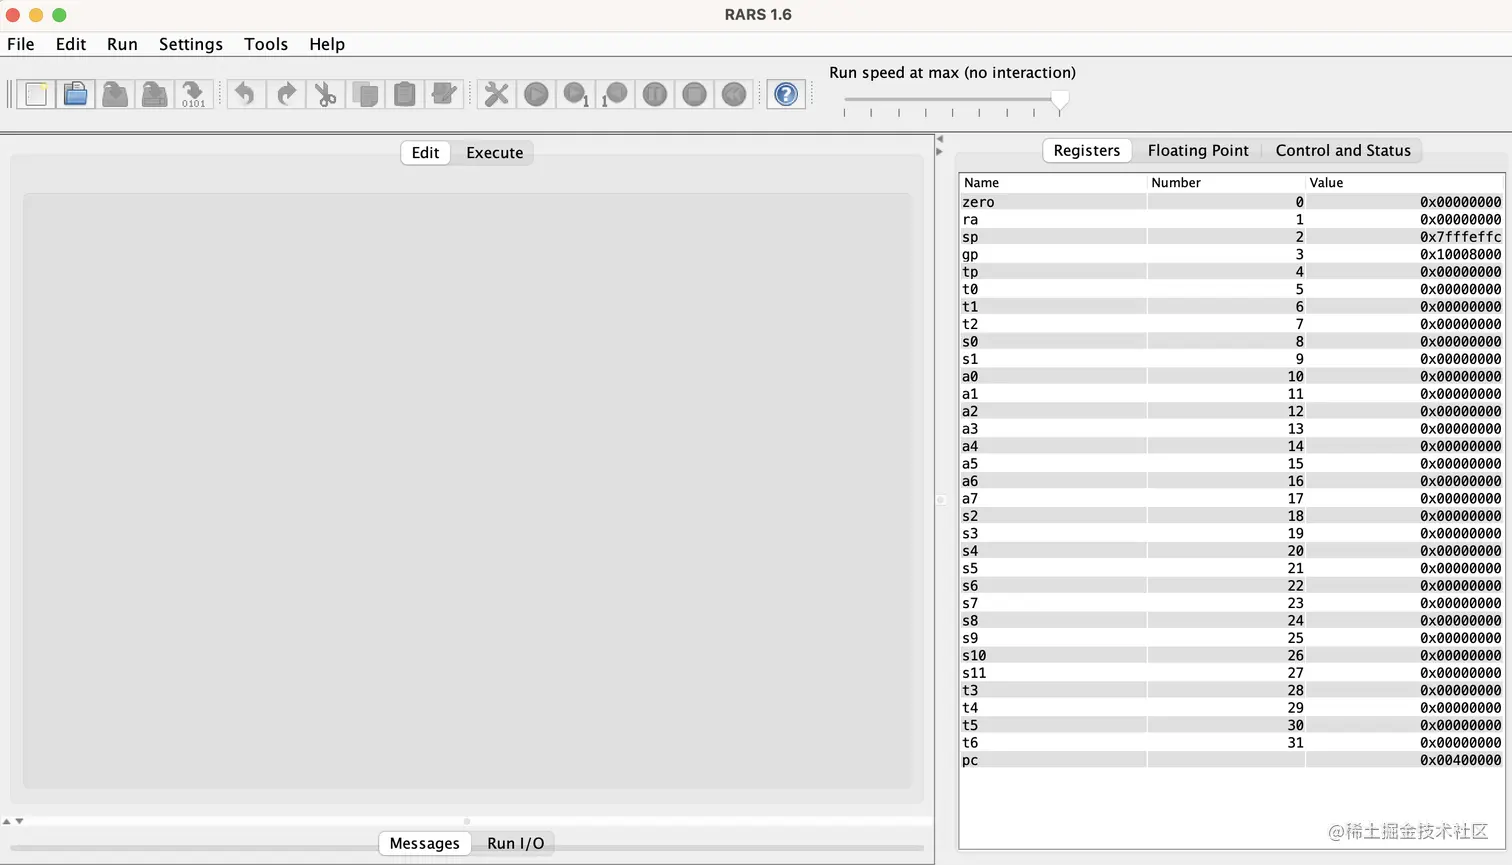Click the Run program play icon

click(x=536, y=94)
